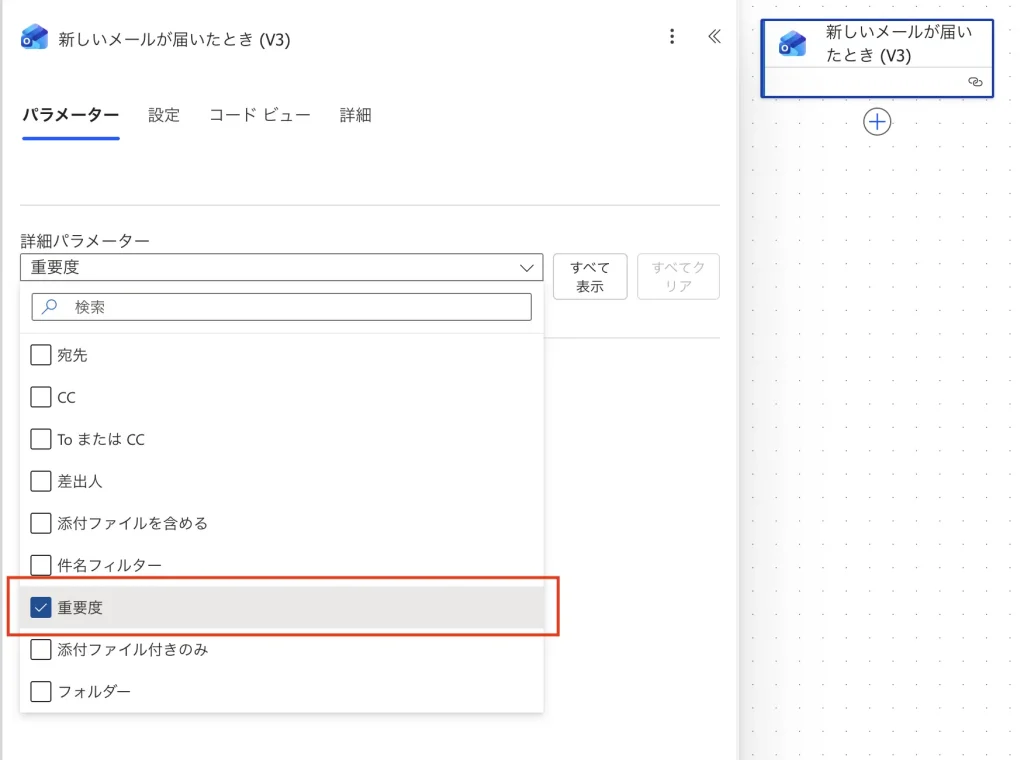
Task: Enable the 添付ファイルを含める checkbox
Action: [41, 523]
